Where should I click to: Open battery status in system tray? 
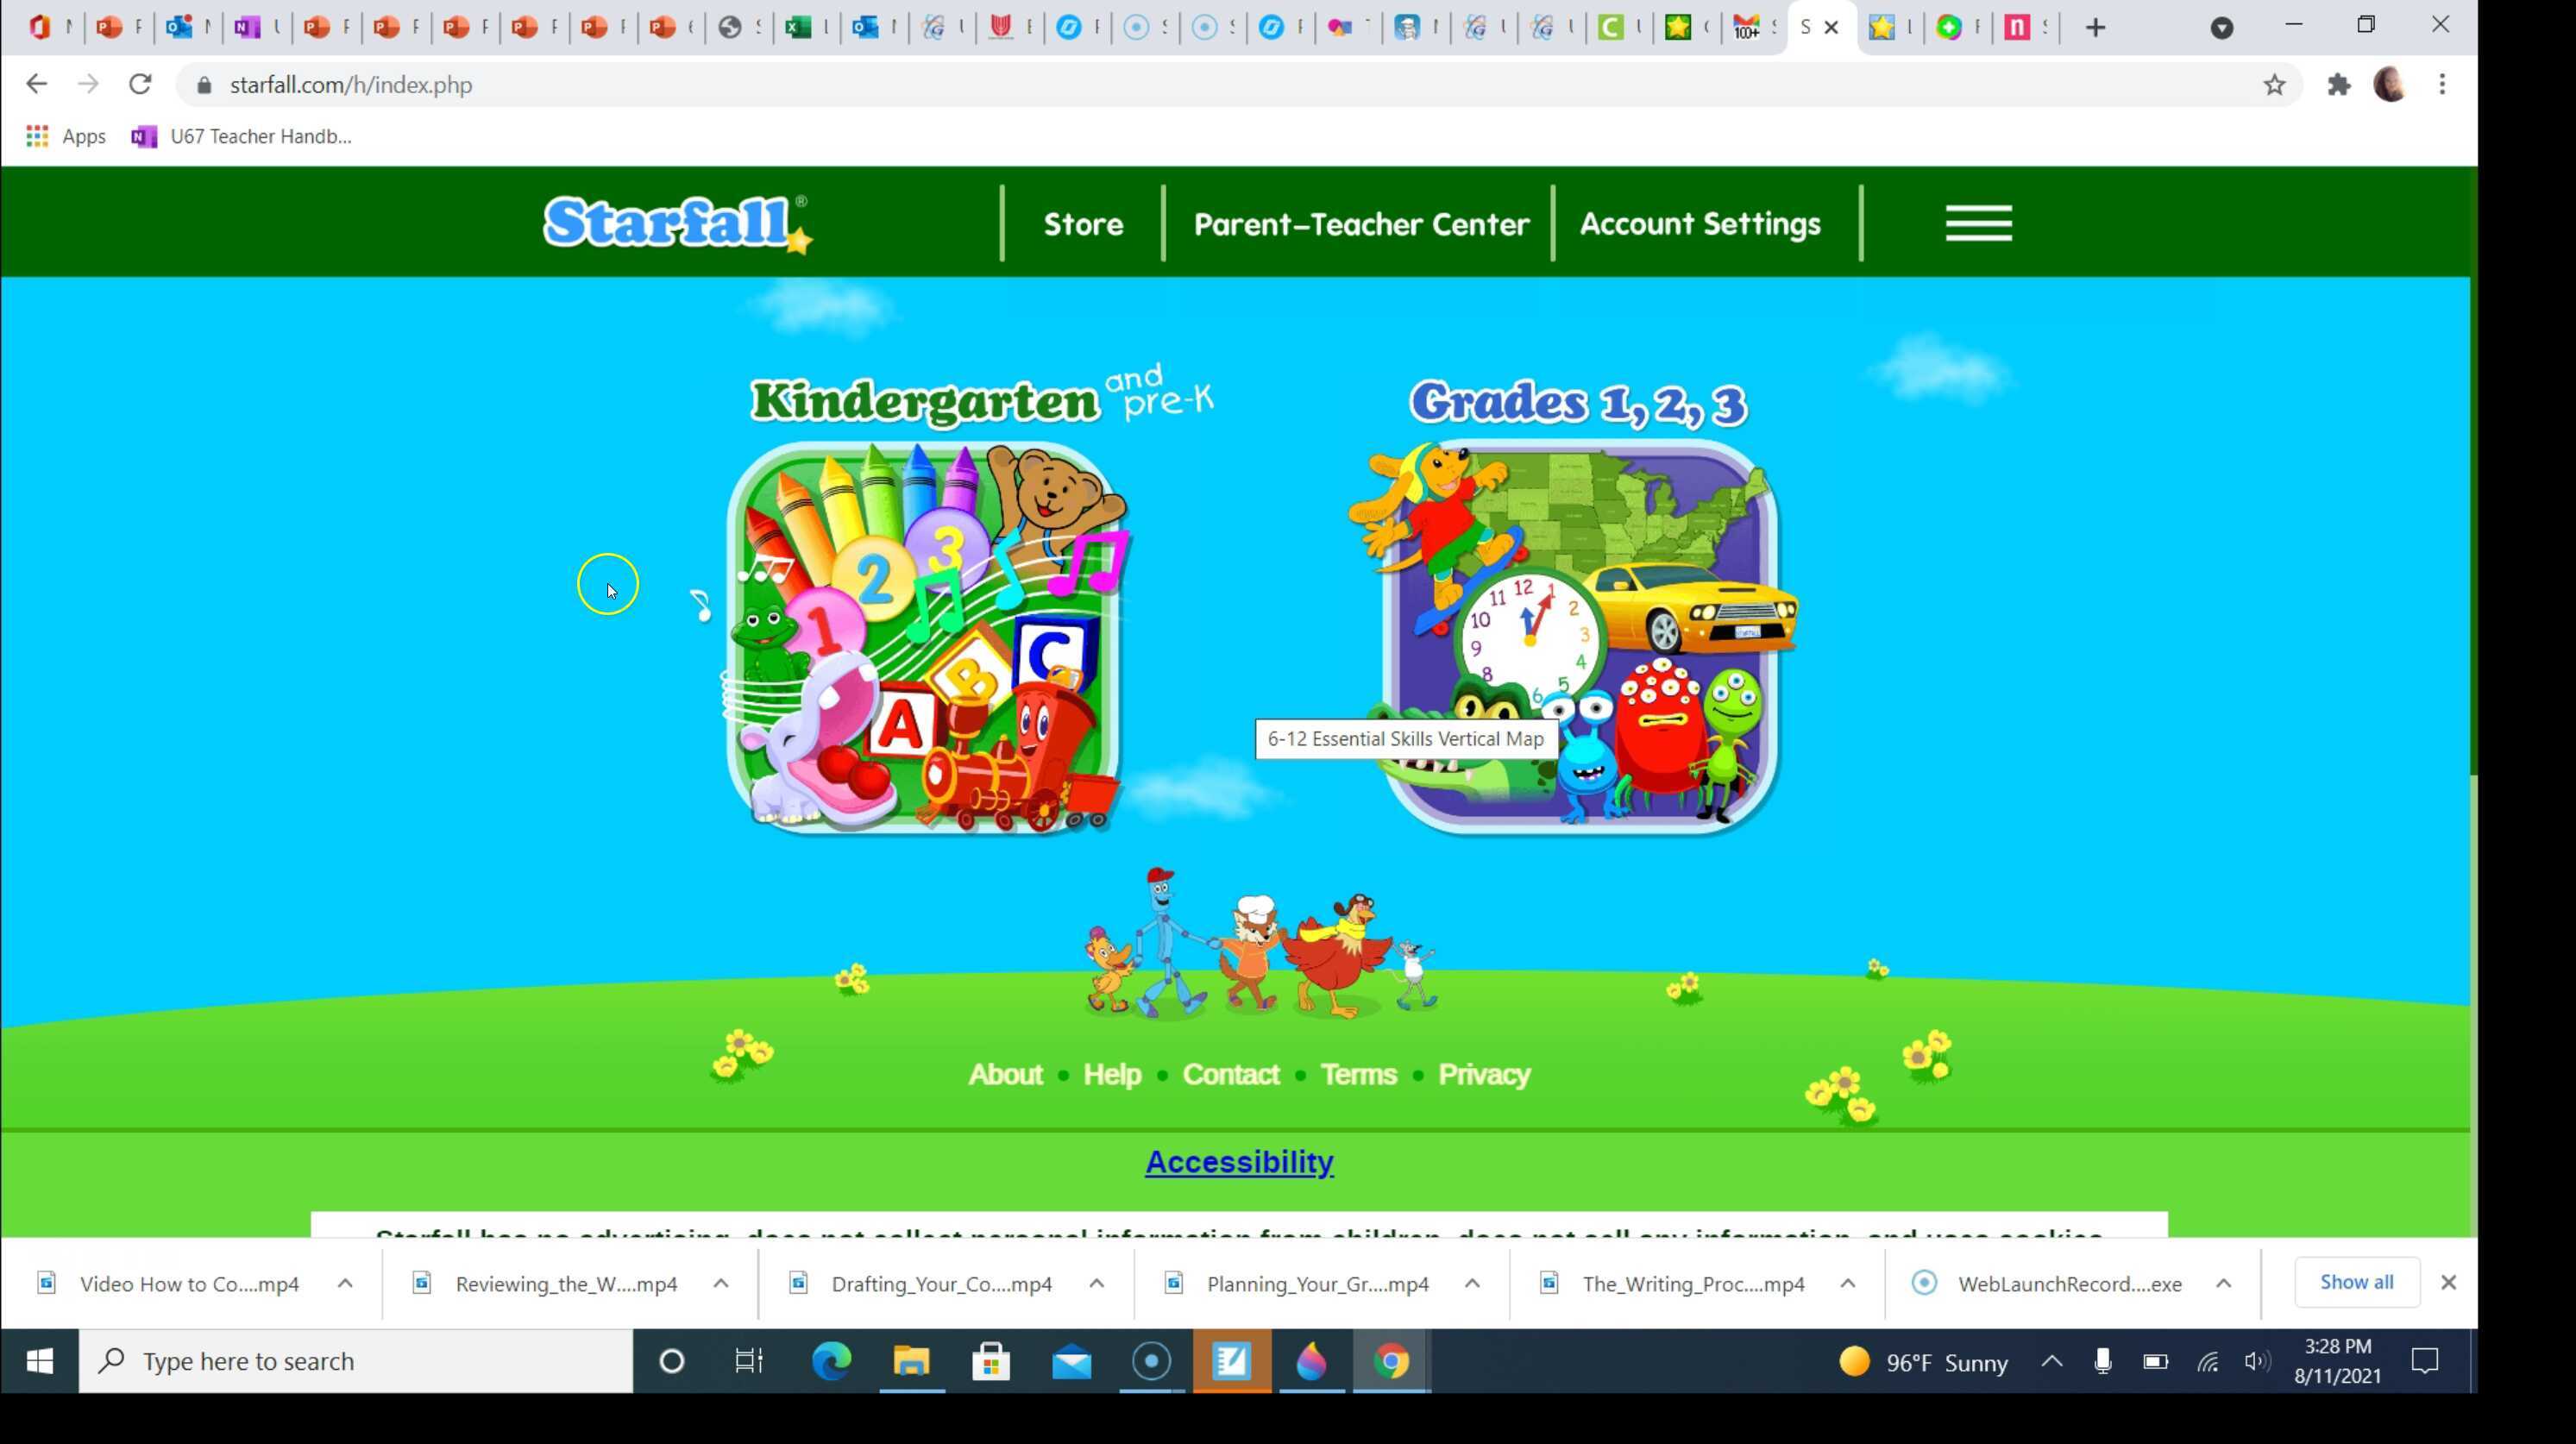2155,1361
